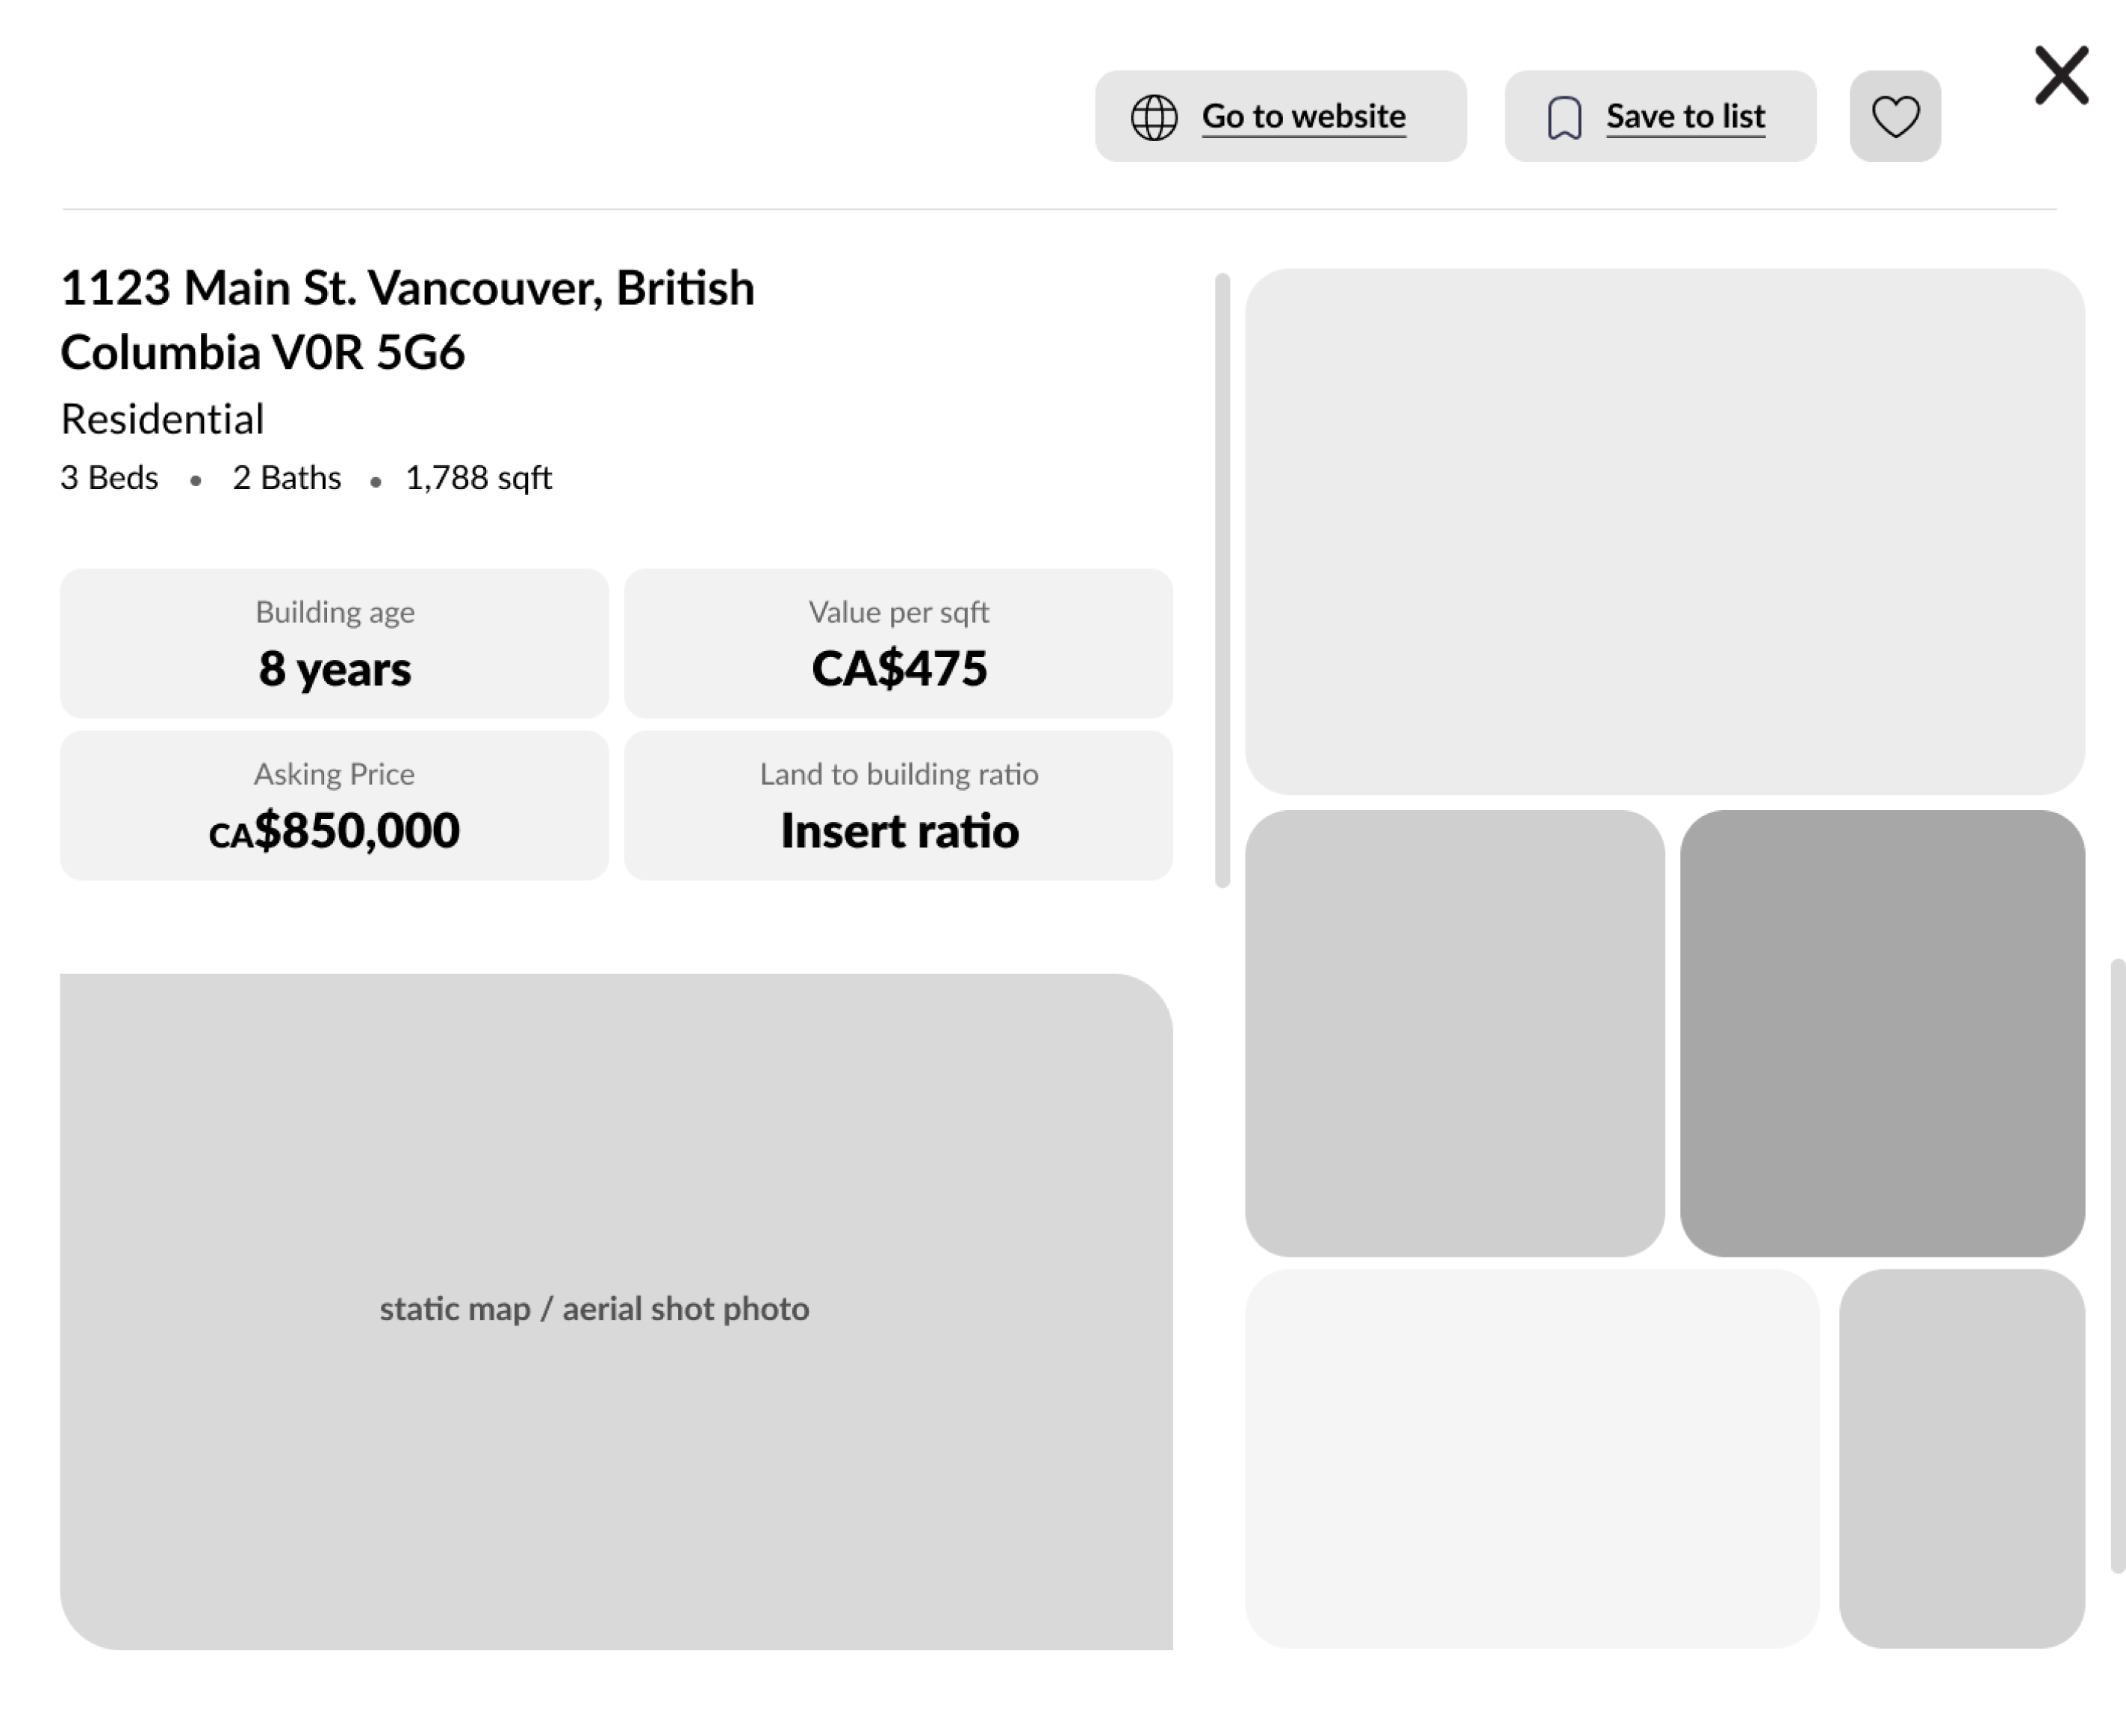The height and width of the screenshot is (1736, 2126).
Task: Click the Residential property type label
Action: pyautogui.click(x=162, y=419)
